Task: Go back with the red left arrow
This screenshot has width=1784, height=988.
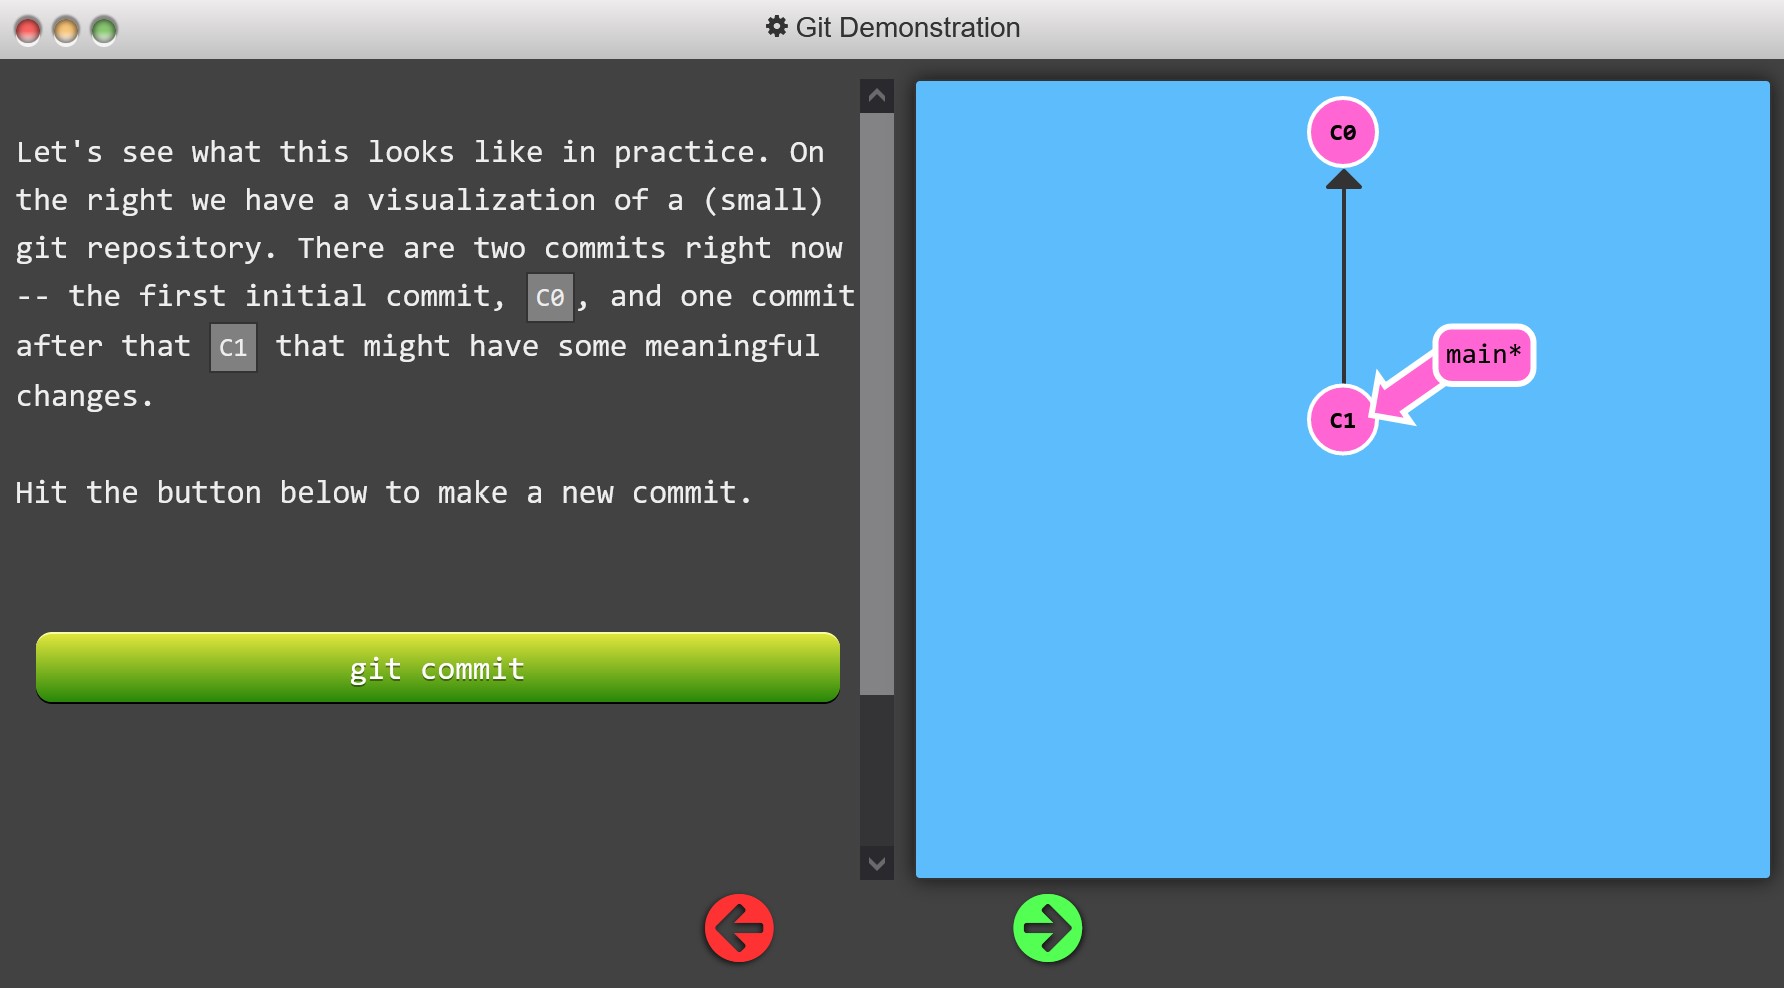Action: 739,928
